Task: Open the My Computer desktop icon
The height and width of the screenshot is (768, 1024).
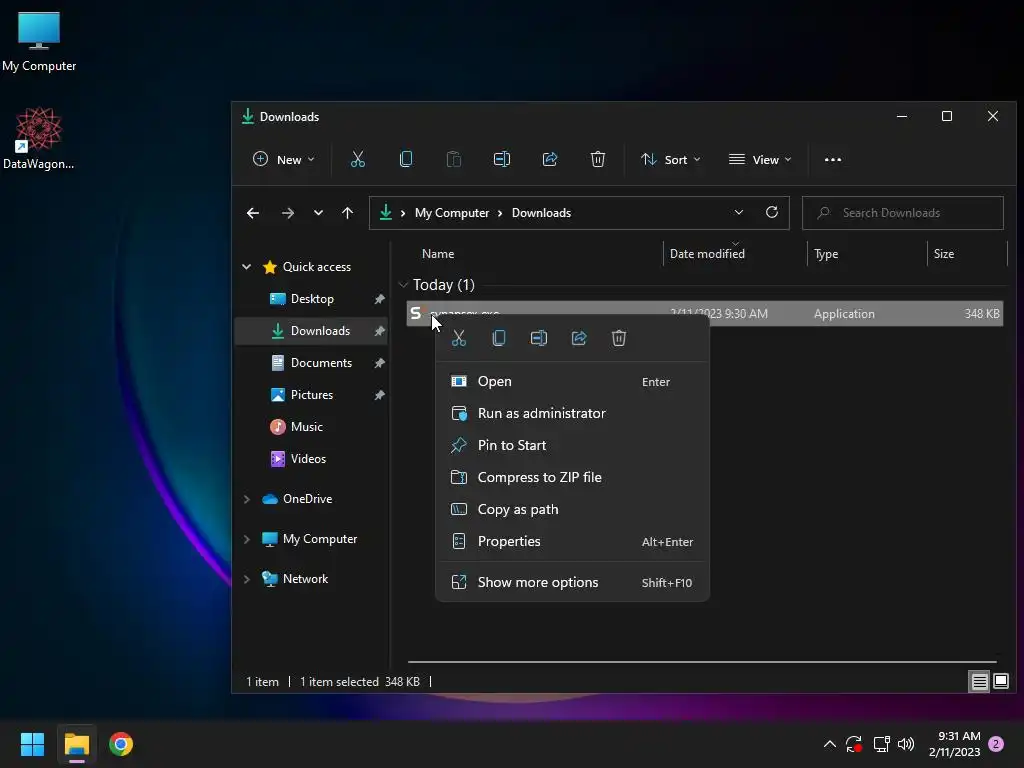Action: pyautogui.click(x=39, y=42)
